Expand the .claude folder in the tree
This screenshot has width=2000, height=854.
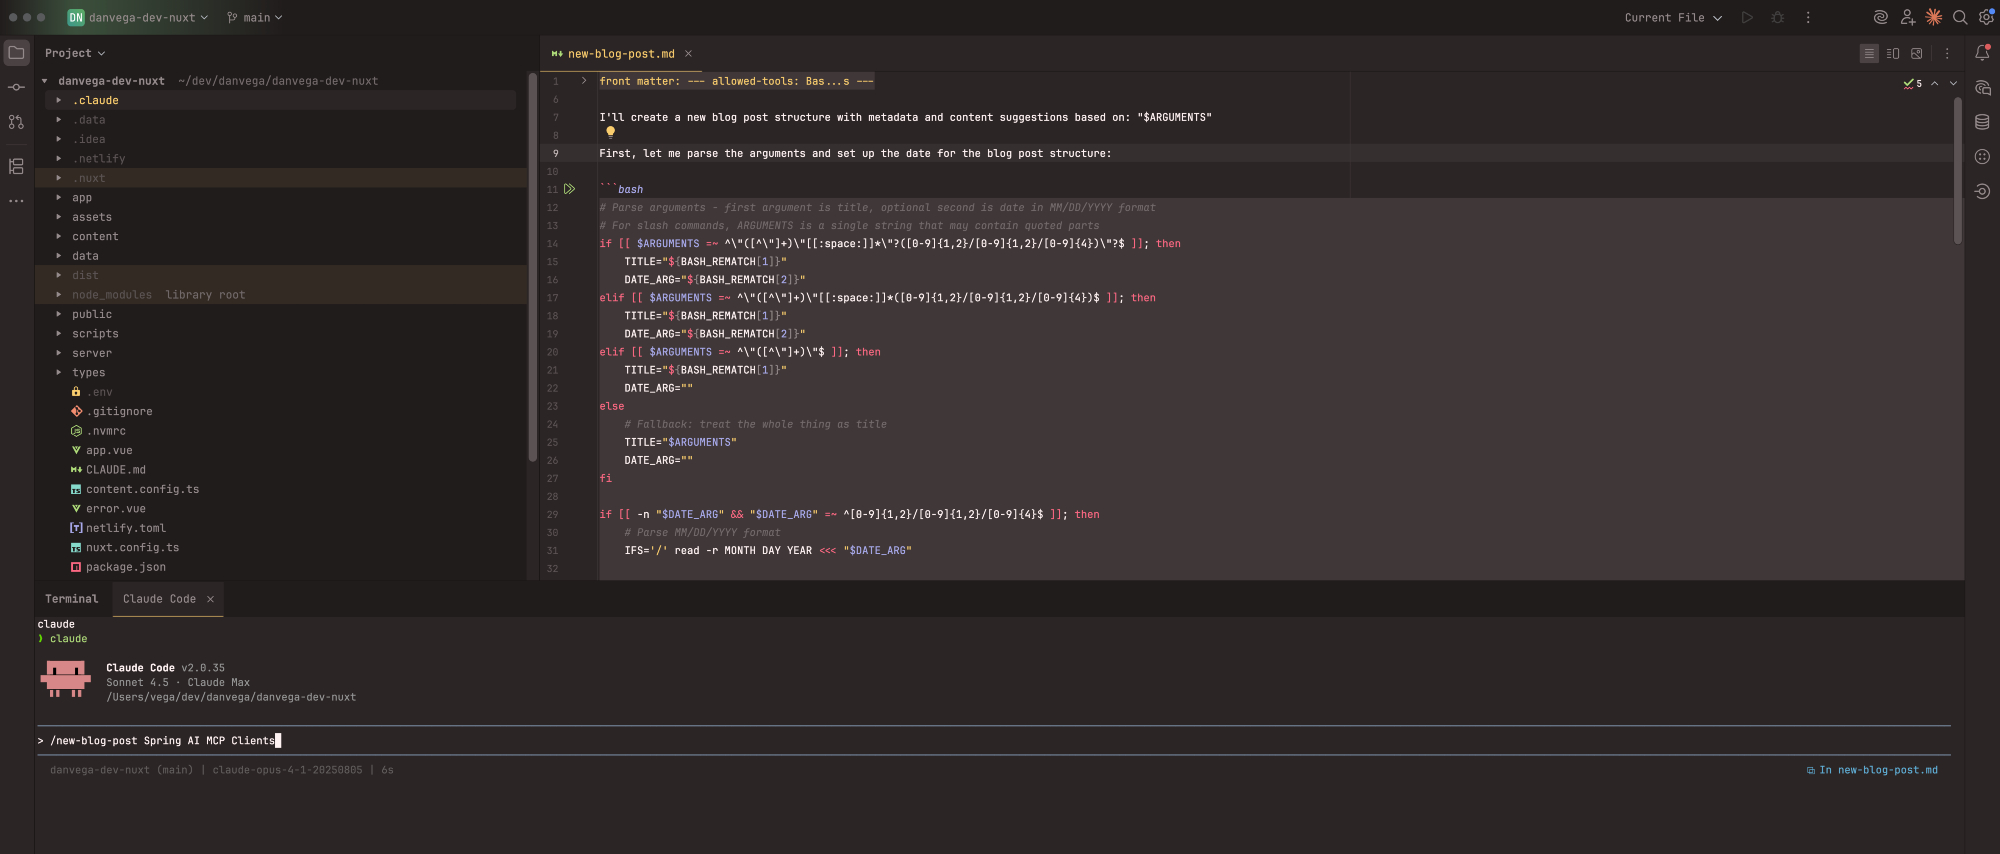coord(59,100)
